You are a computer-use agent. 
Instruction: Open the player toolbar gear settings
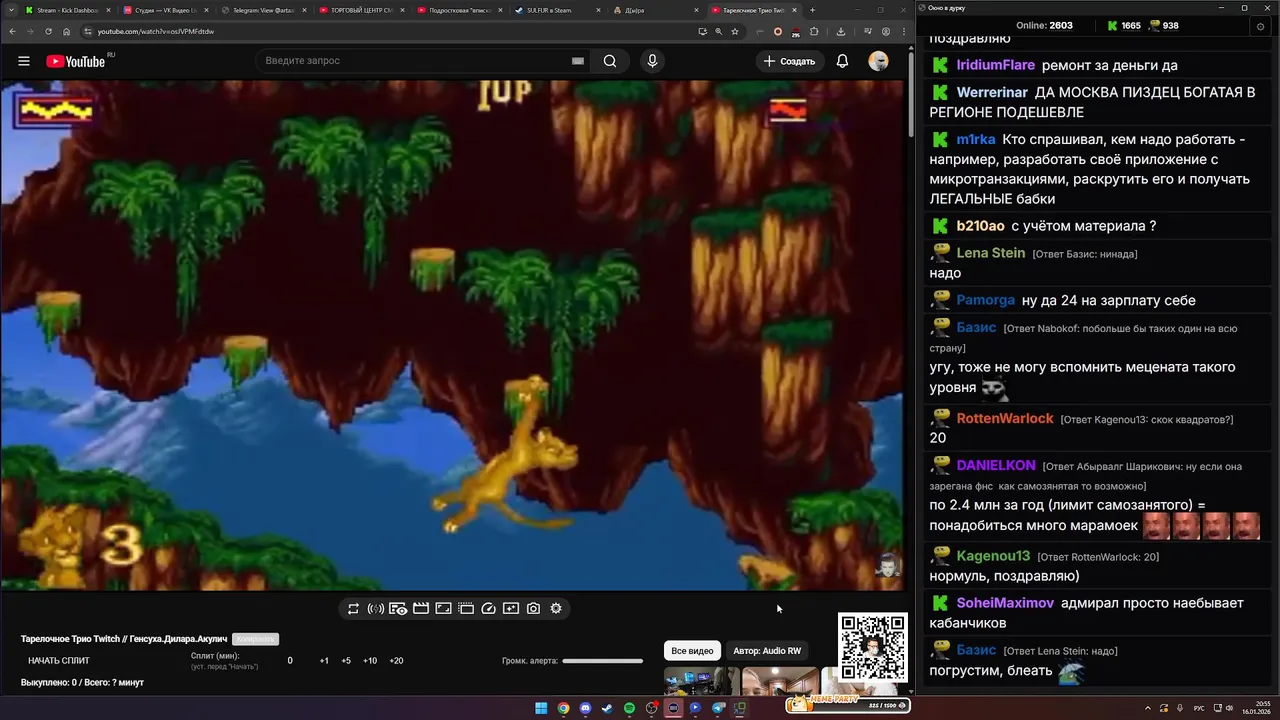(x=556, y=608)
